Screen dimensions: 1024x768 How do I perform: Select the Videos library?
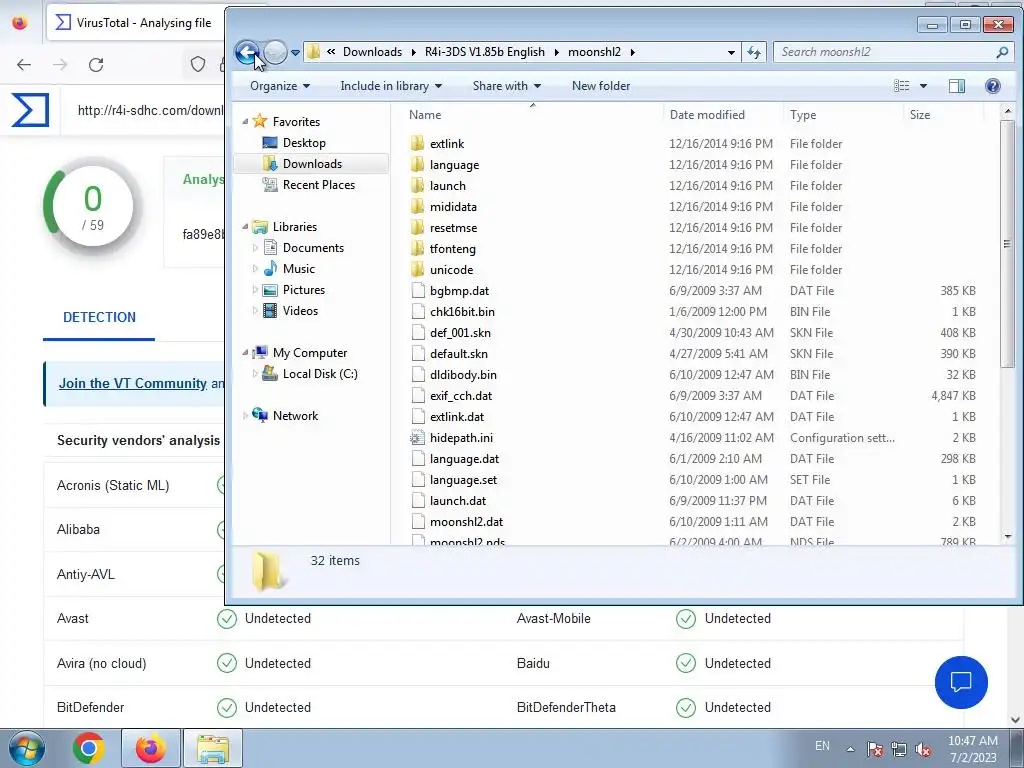pos(300,311)
